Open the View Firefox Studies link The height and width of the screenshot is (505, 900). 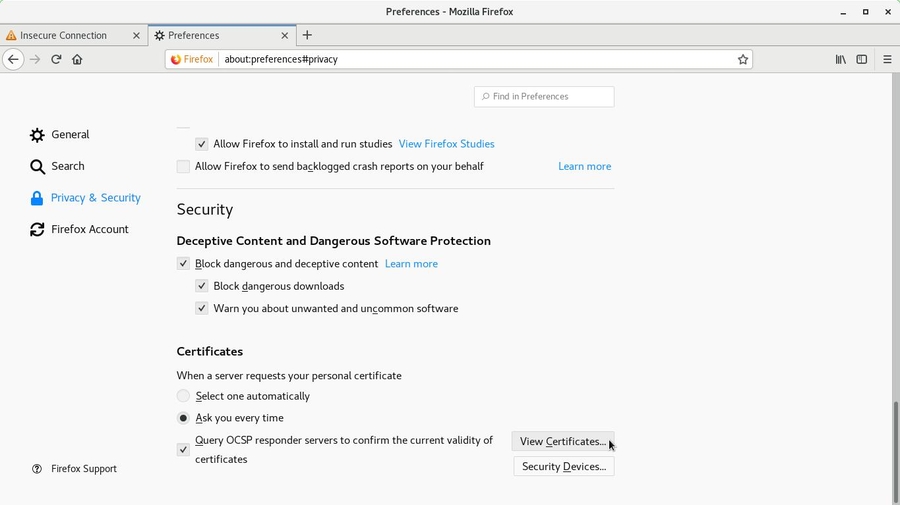446,144
